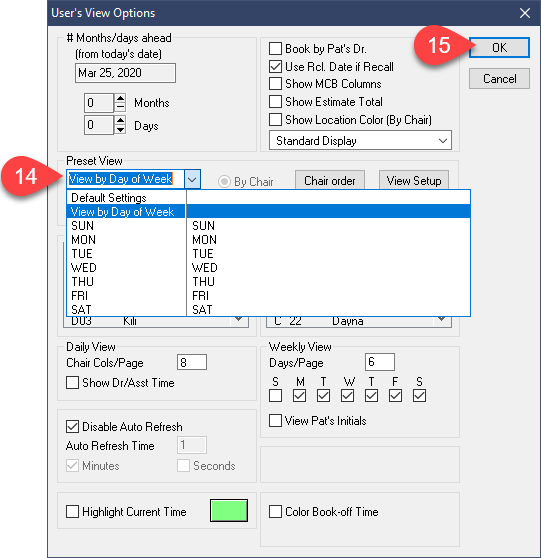This screenshot has width=541, height=558.
Task: Open the Preset View dropdown arrow
Action: tap(192, 179)
